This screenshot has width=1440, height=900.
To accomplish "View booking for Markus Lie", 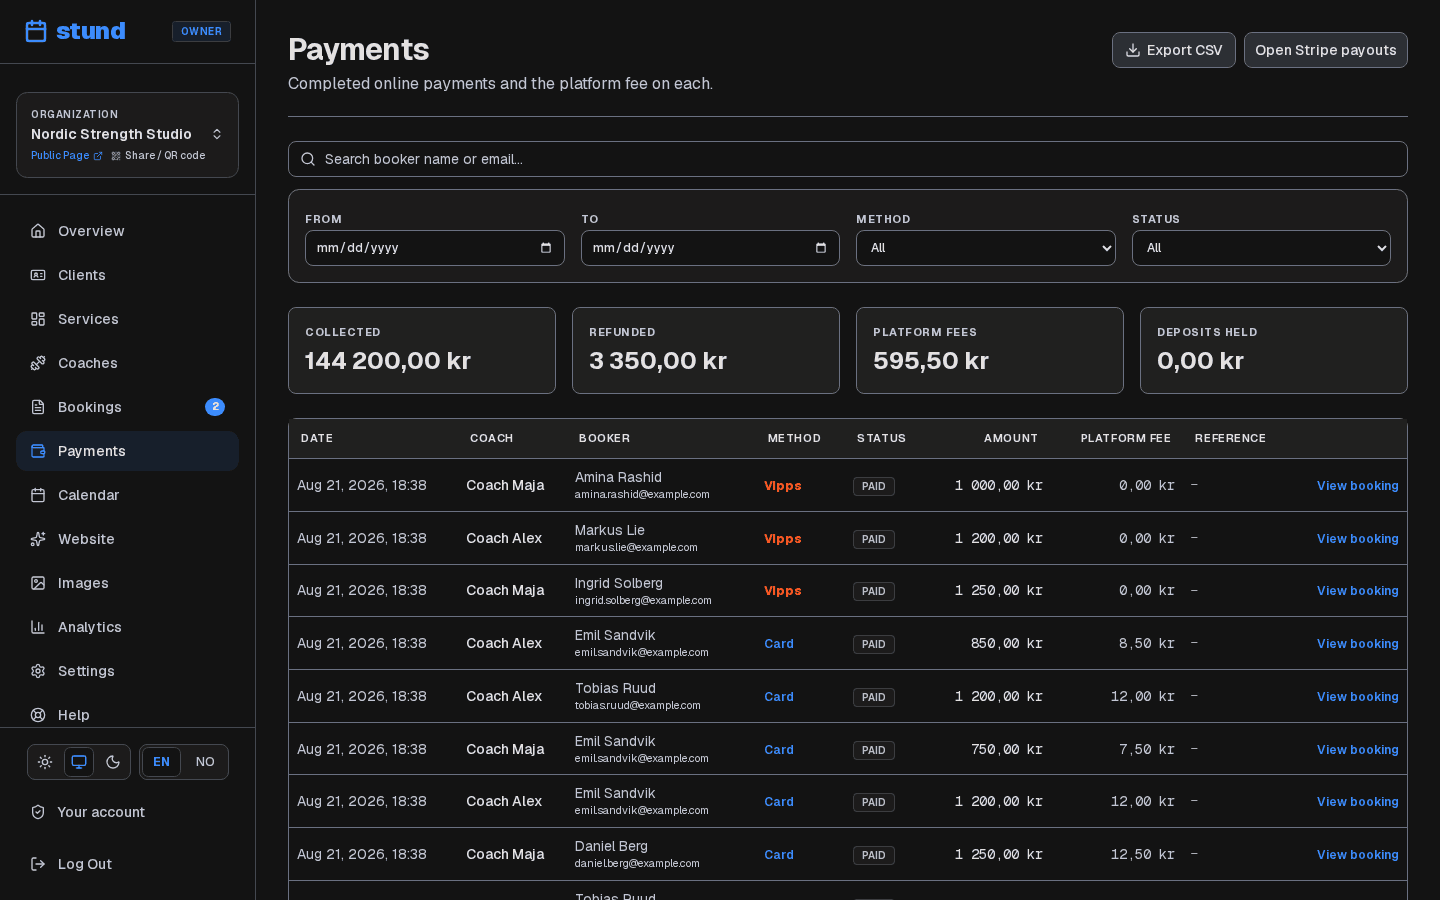I will (1357, 539).
